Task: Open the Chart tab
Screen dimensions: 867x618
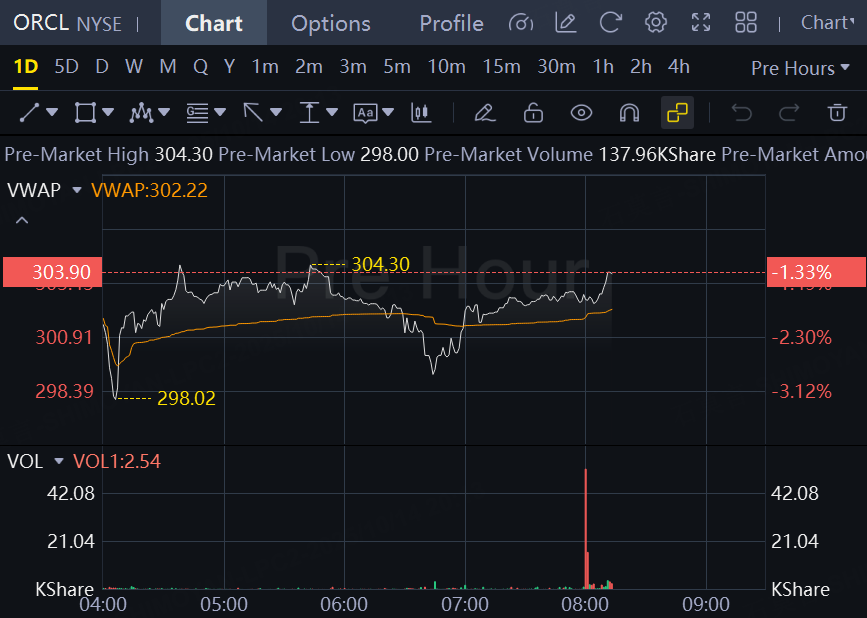Action: click(213, 23)
